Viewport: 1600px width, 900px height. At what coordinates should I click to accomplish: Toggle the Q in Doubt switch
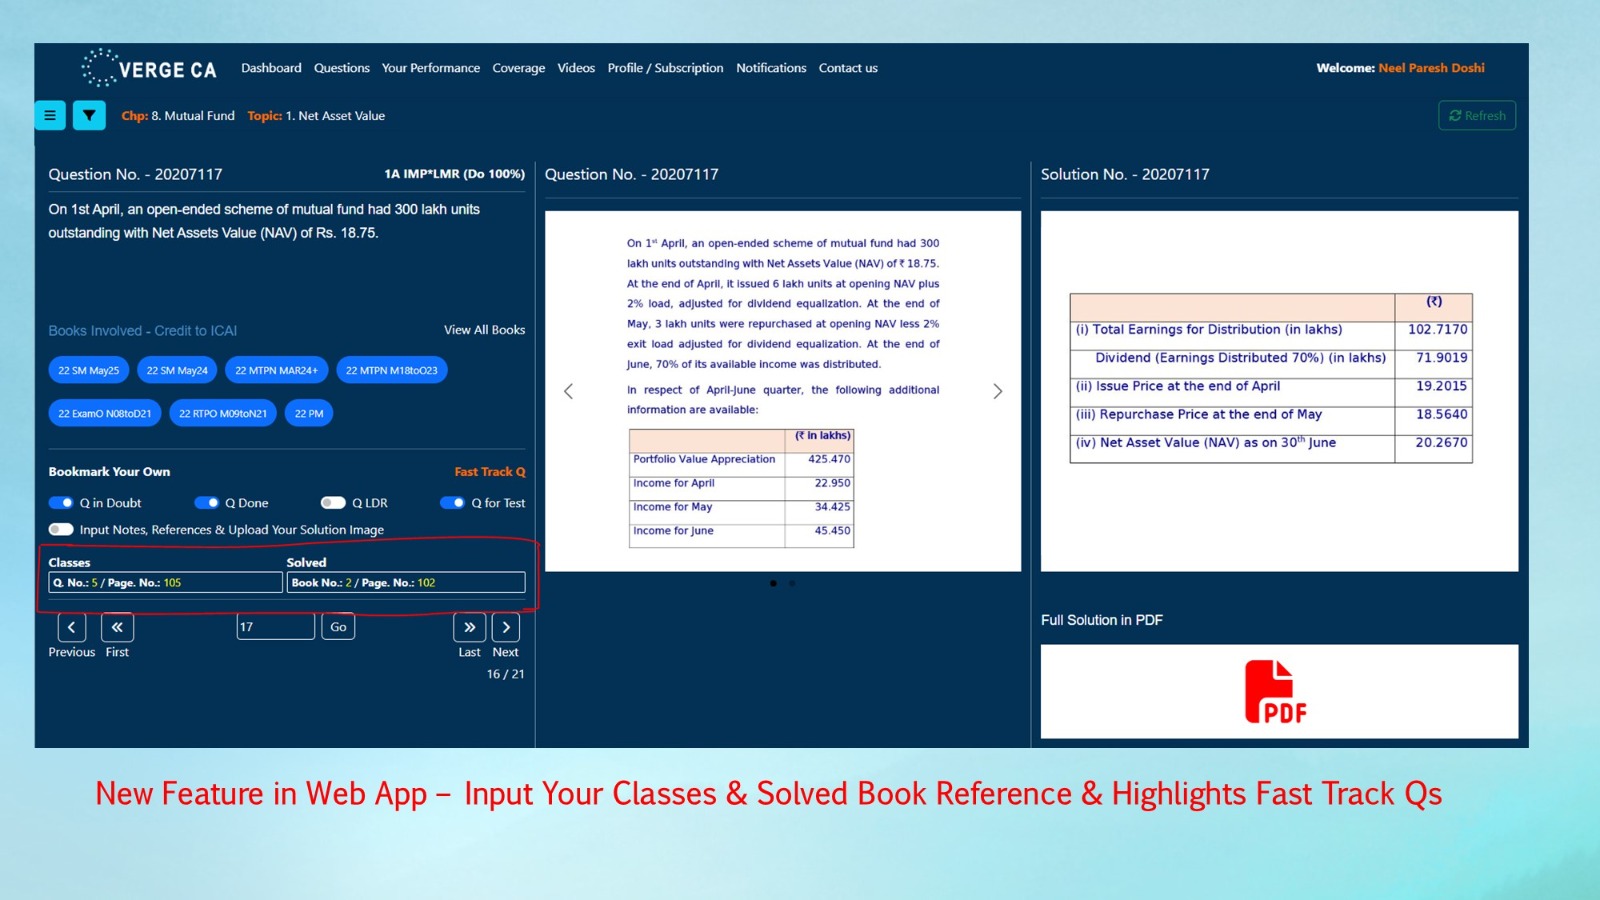pos(61,503)
